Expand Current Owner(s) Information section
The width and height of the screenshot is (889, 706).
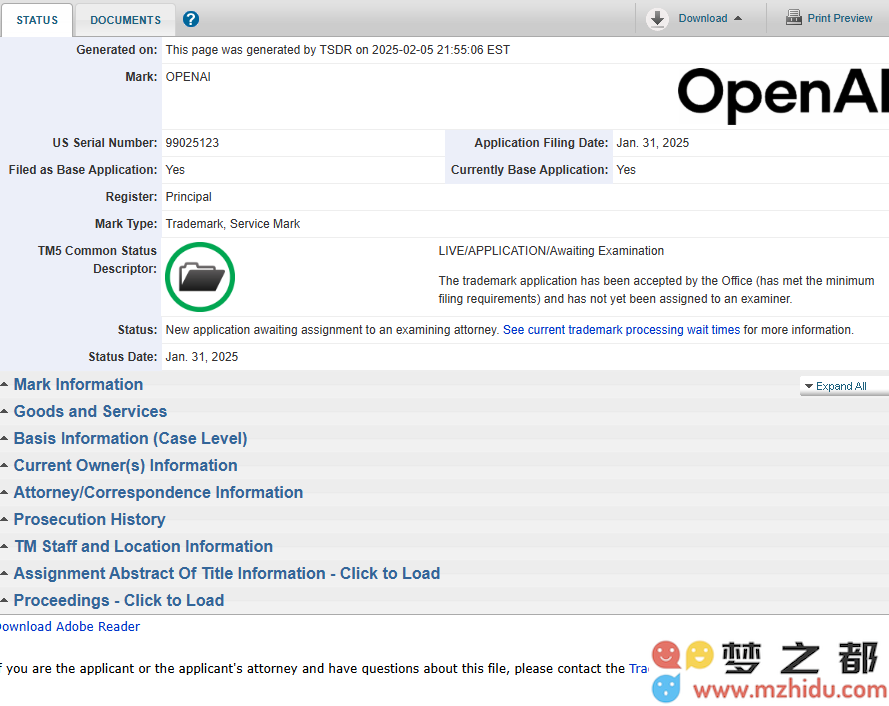click(x=125, y=466)
